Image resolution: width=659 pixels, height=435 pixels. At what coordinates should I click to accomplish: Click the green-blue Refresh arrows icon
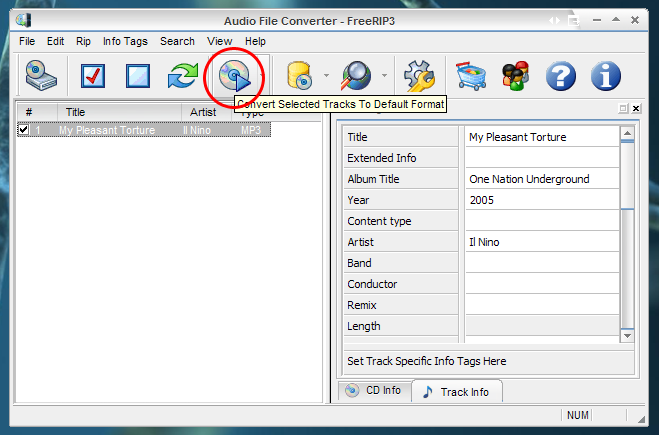(x=182, y=76)
